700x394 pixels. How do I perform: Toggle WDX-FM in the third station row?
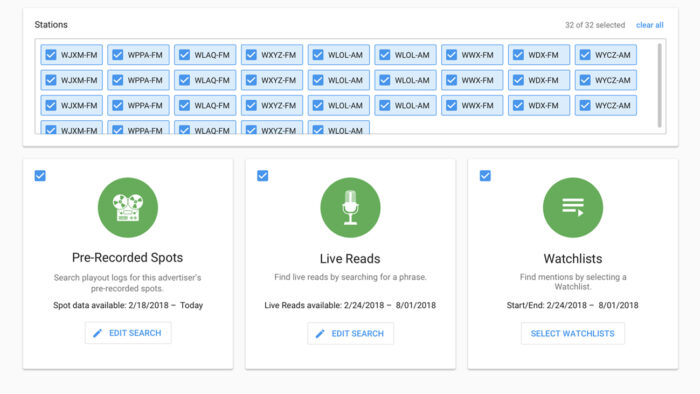539,105
